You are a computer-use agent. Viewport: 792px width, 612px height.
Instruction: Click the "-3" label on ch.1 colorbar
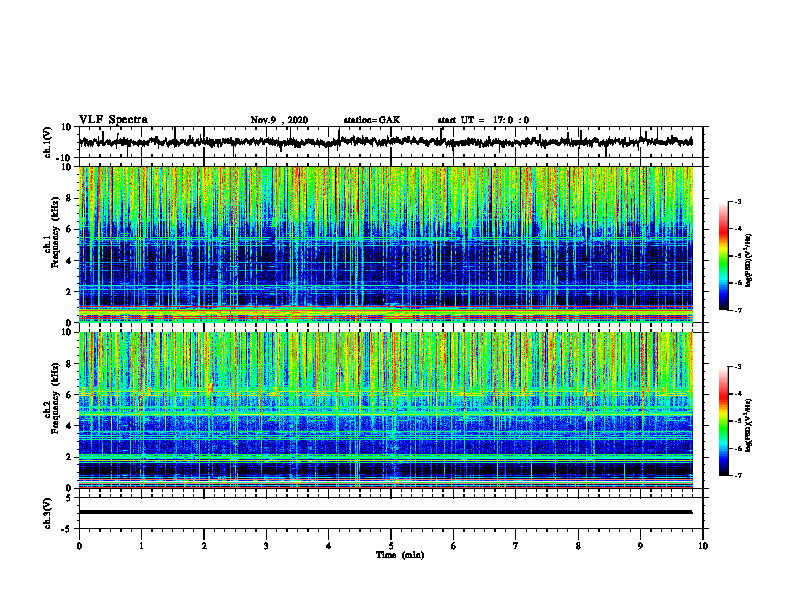click(x=737, y=202)
